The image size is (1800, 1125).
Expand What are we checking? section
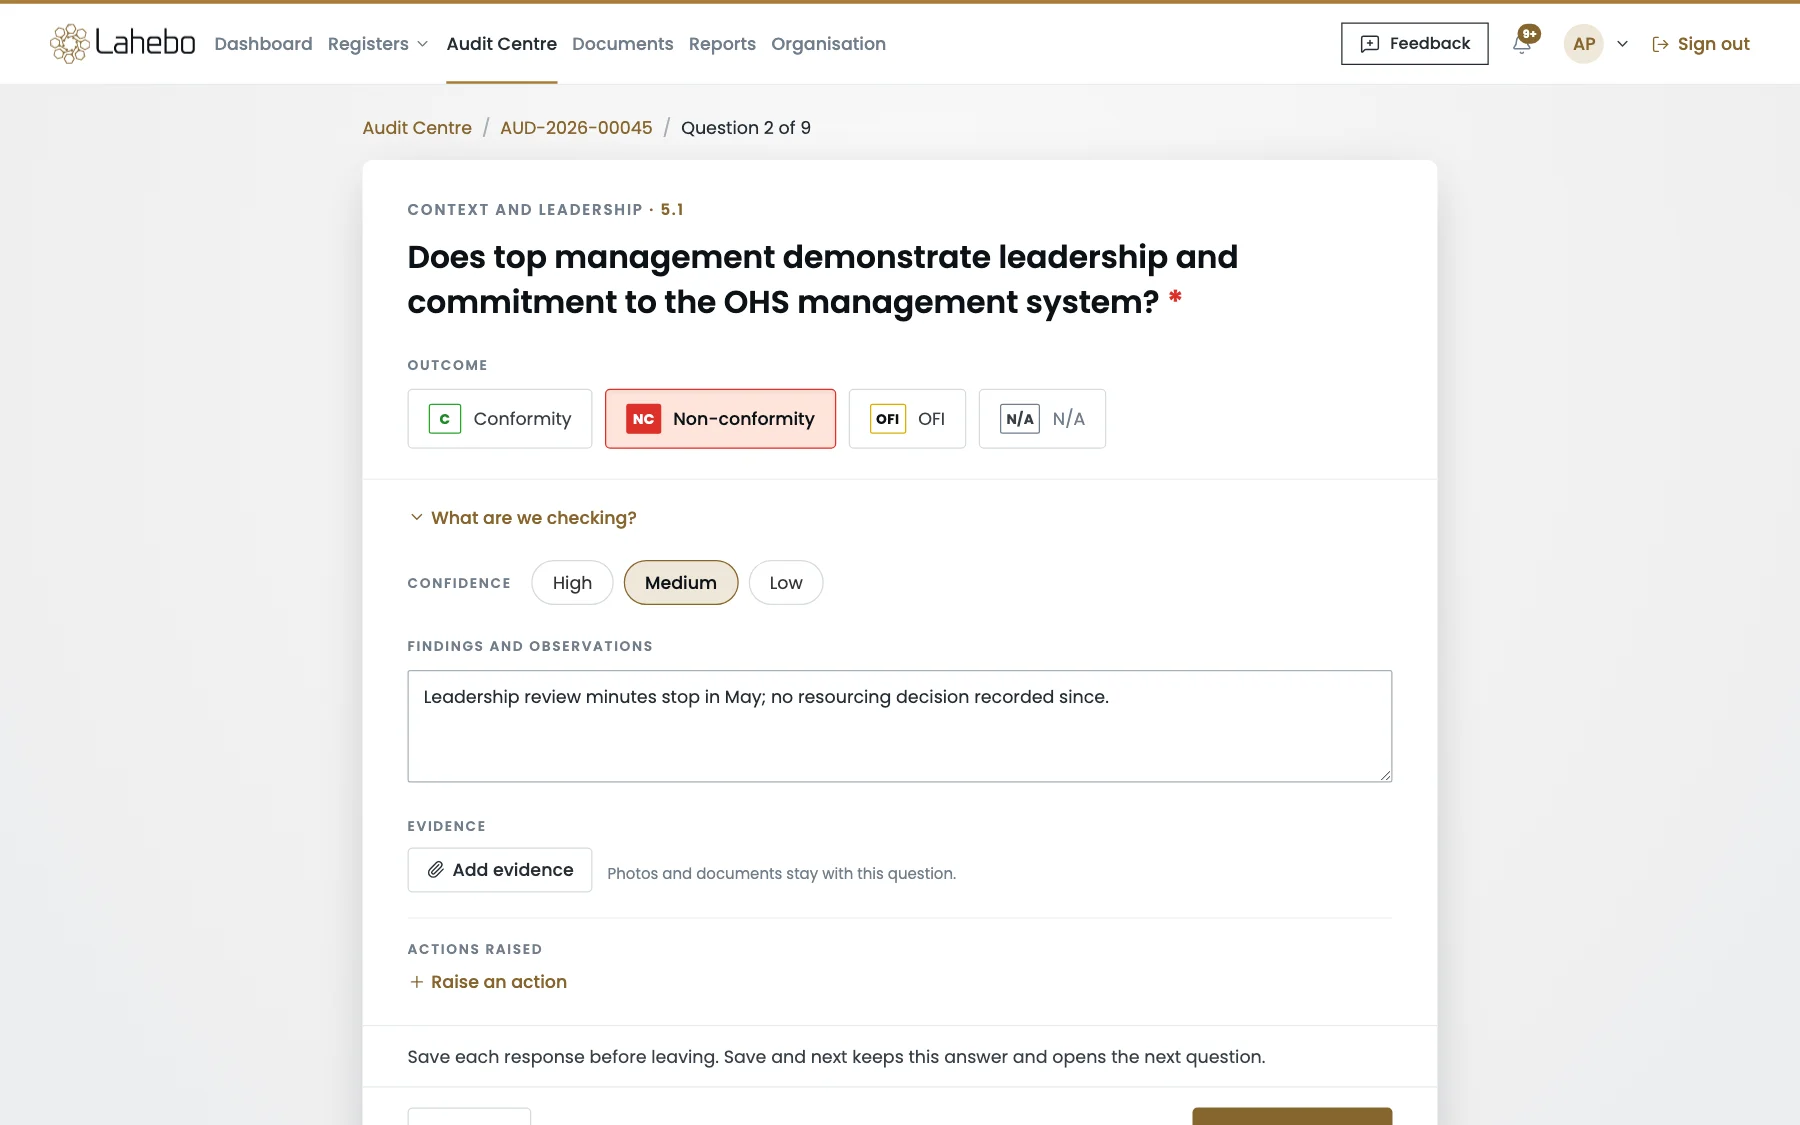523,518
